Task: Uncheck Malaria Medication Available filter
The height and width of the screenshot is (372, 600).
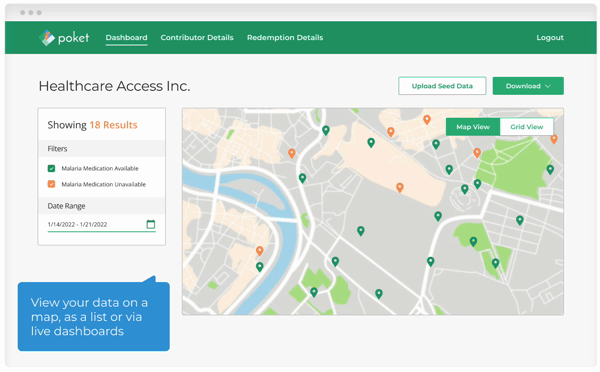Action: point(51,168)
